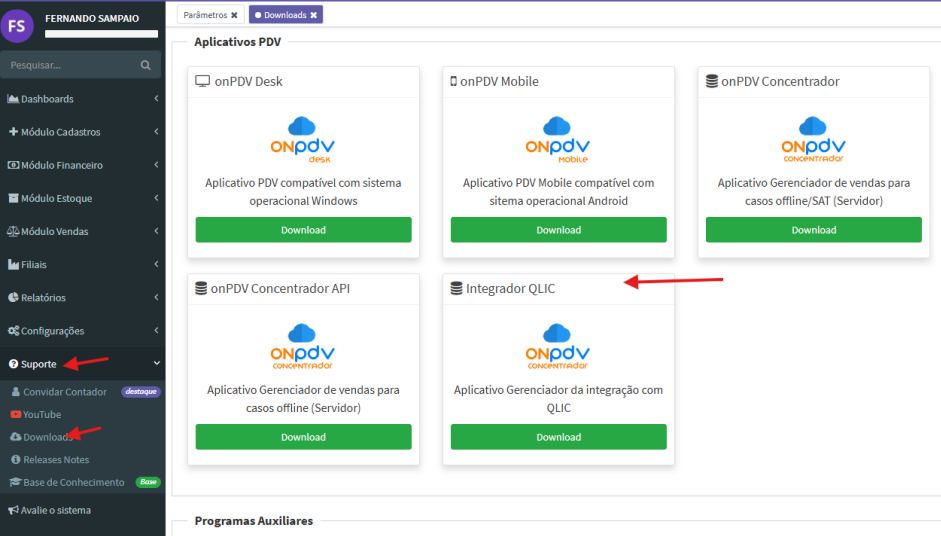
Task: Download the onPDV Concentrador application
Action: [814, 230]
